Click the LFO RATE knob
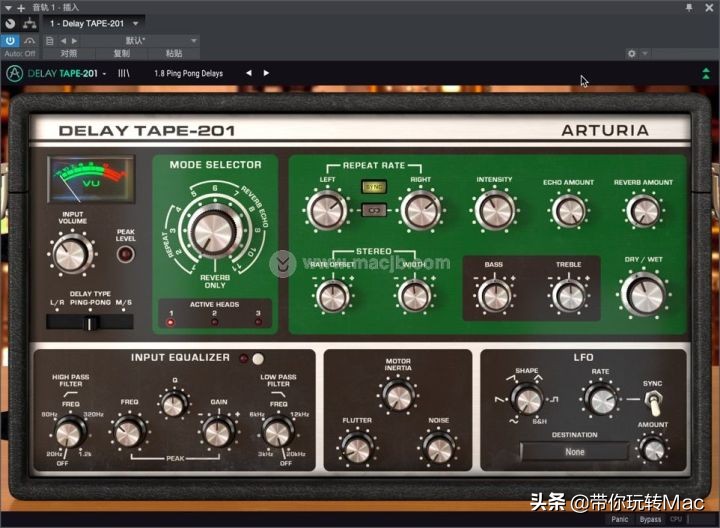Screen dimensions: 720x528 tap(601, 399)
